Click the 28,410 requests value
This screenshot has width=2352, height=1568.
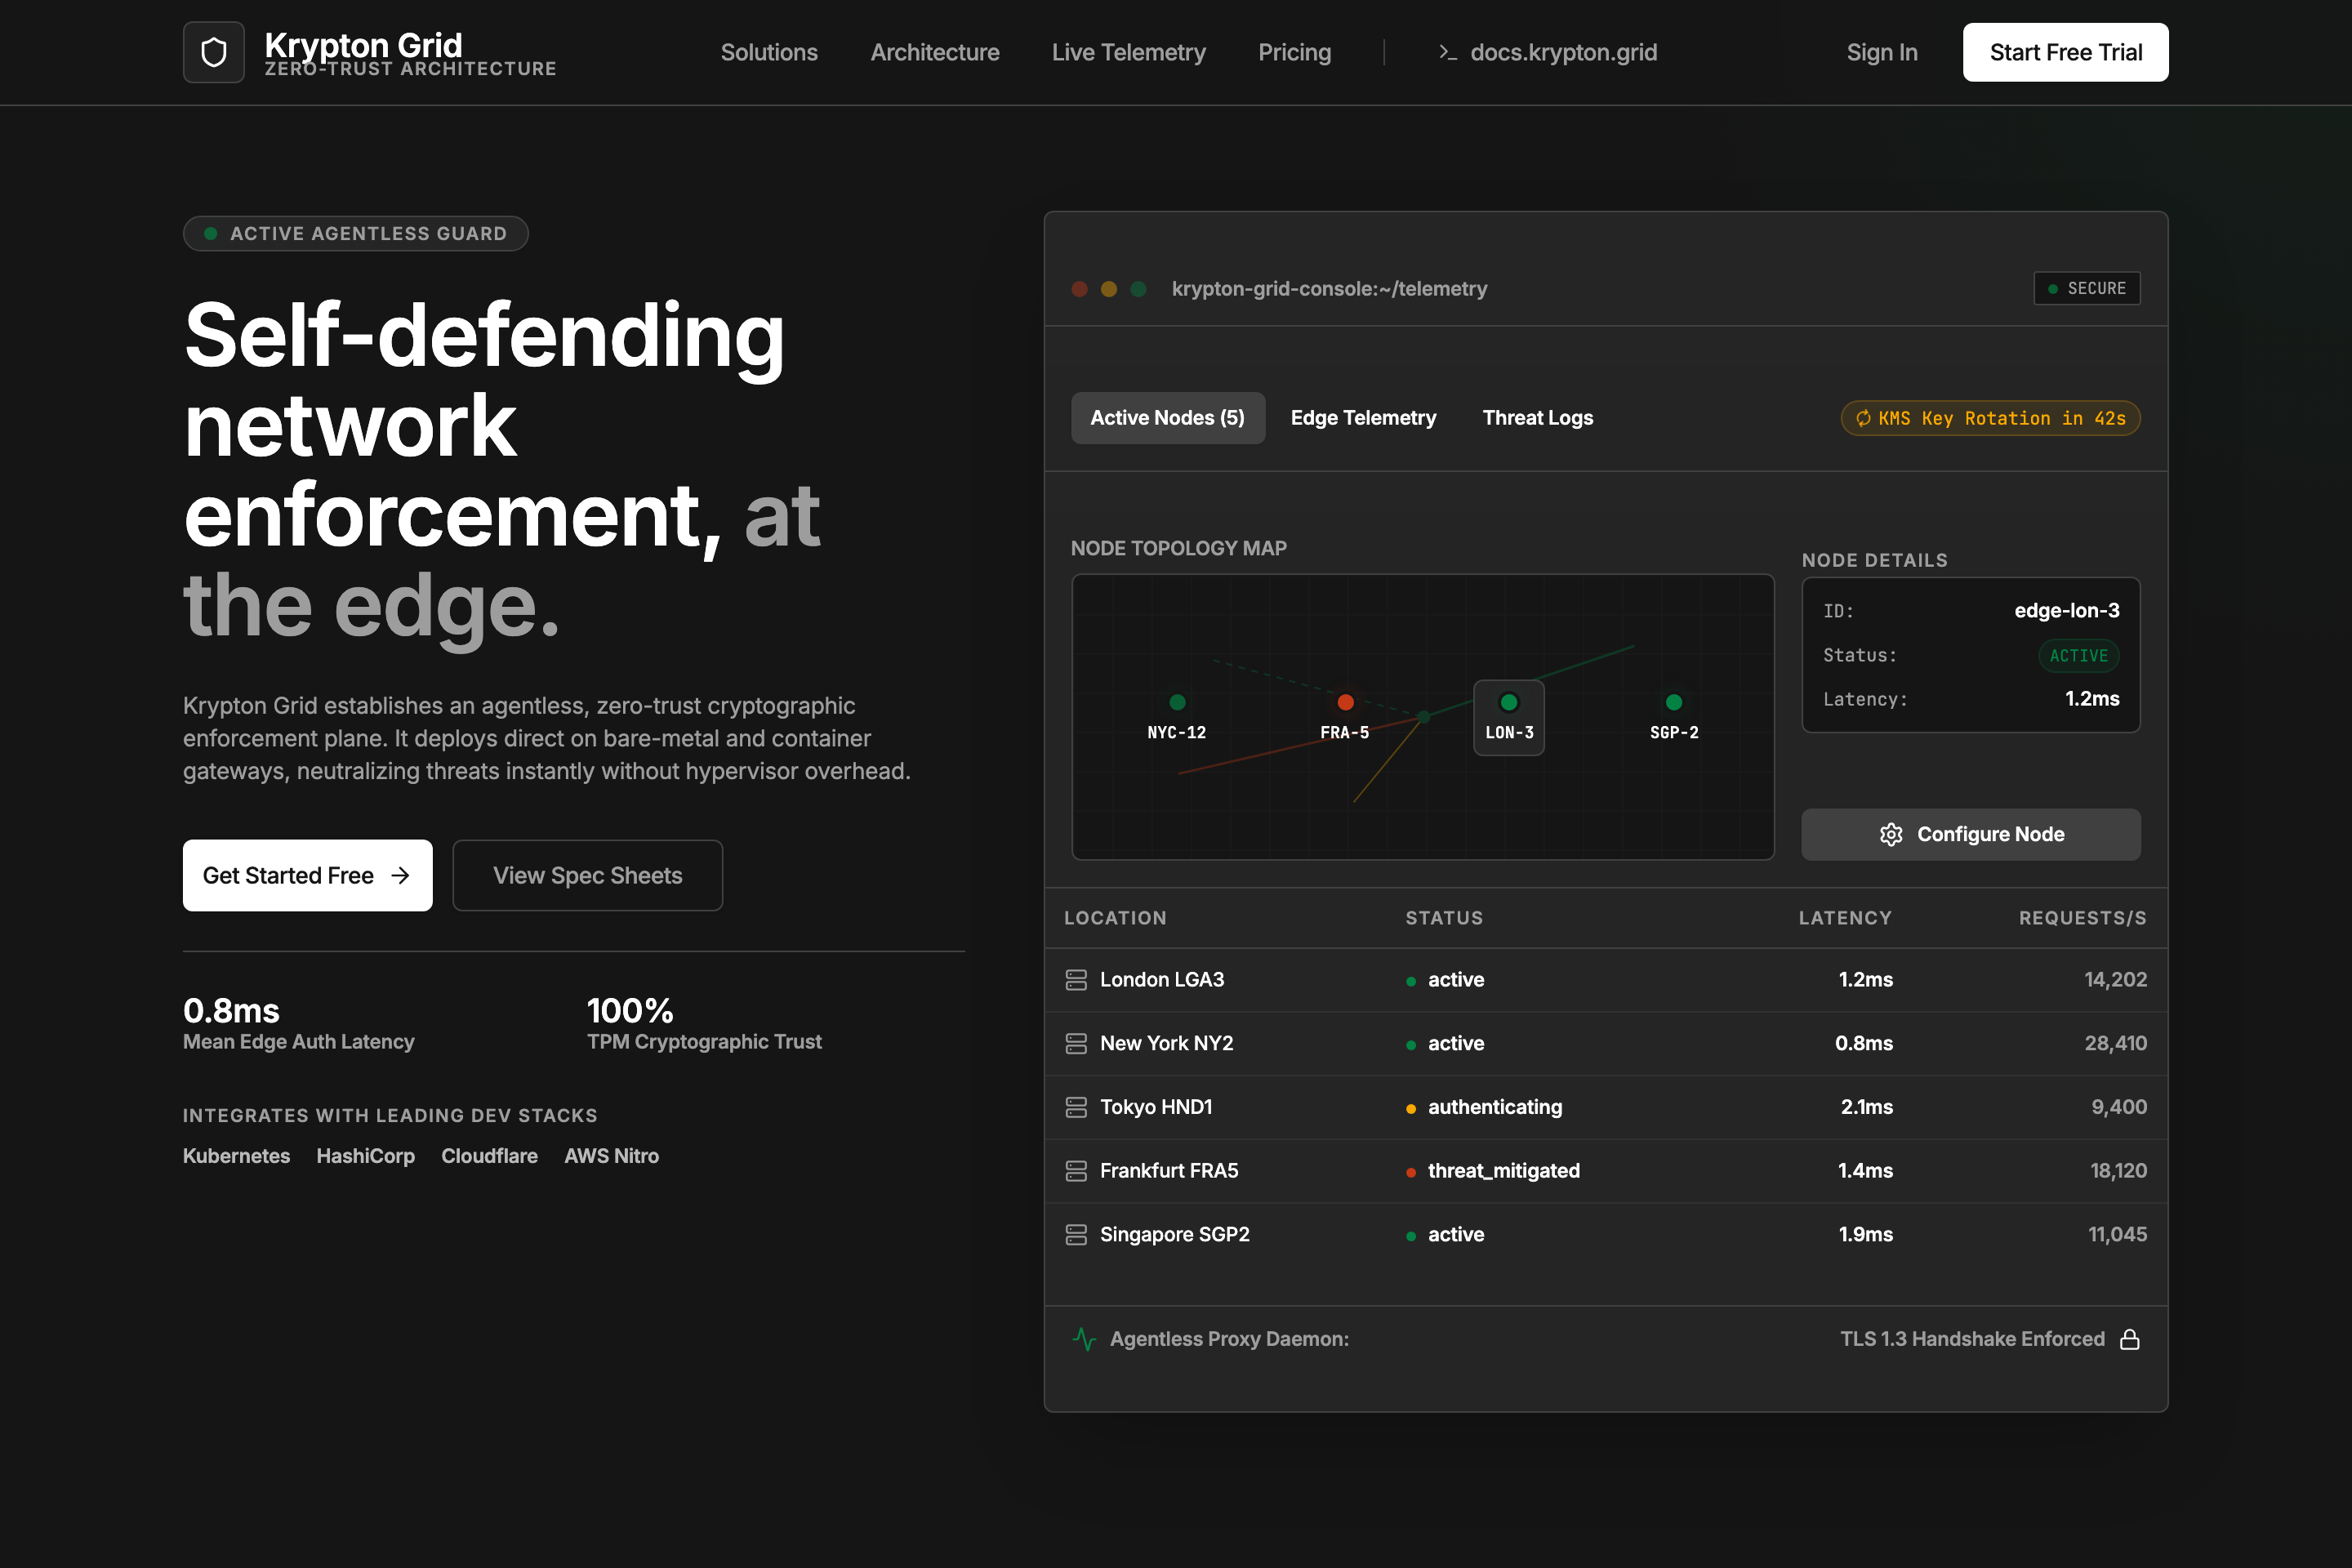[x=2116, y=1044]
